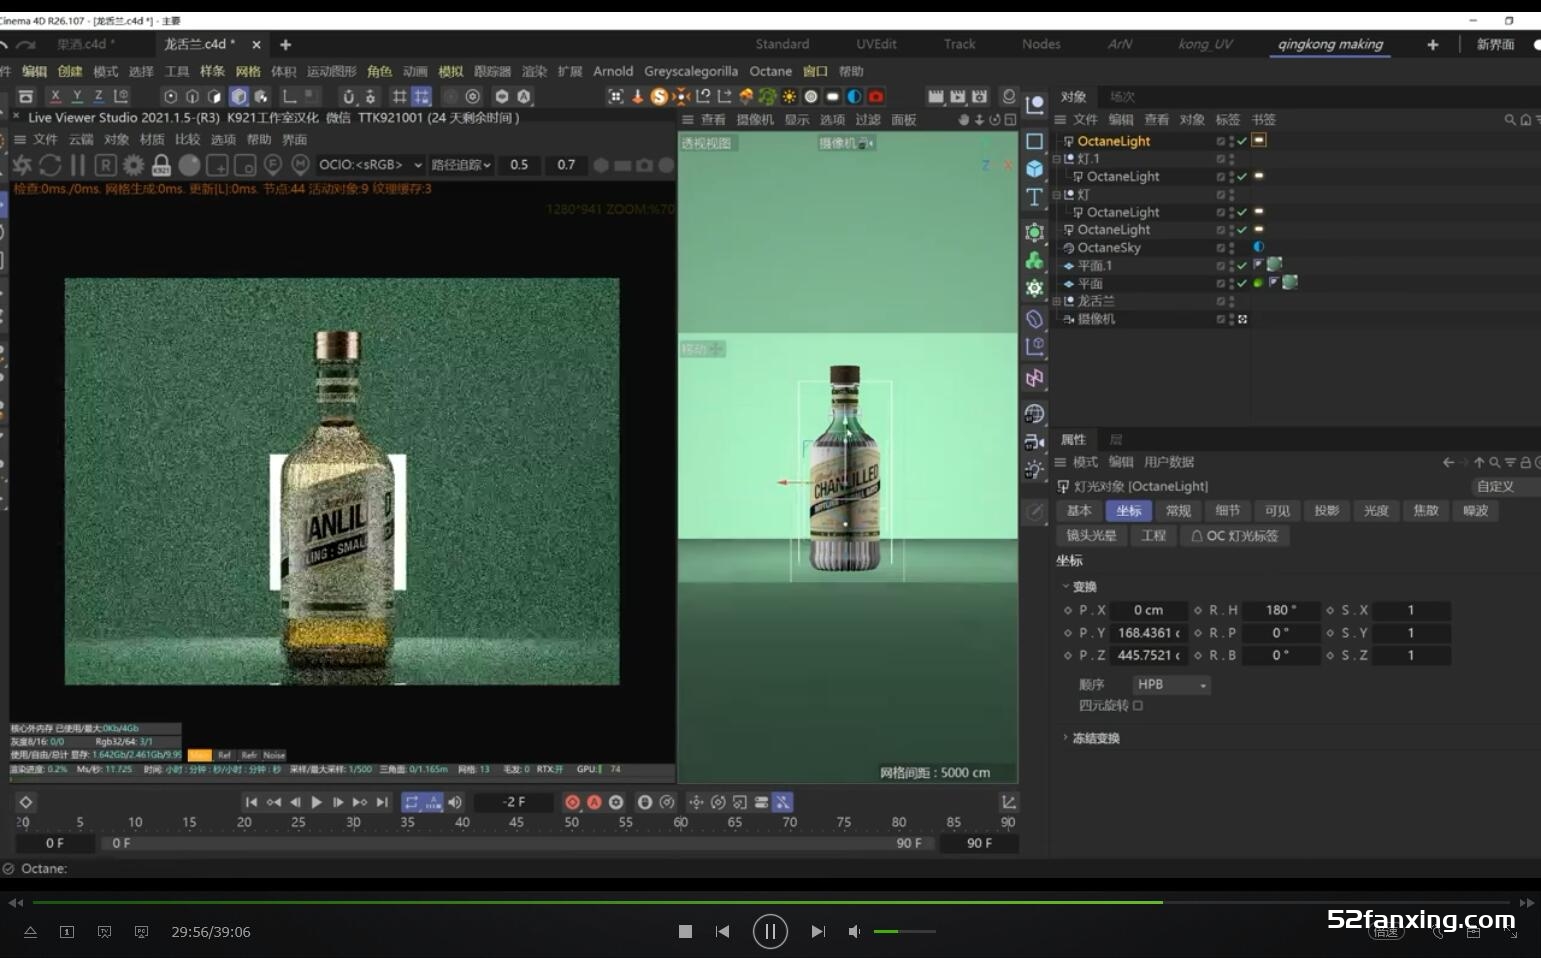Play the timeline animation forward
Image resolution: width=1541 pixels, height=958 pixels.
coord(317,802)
